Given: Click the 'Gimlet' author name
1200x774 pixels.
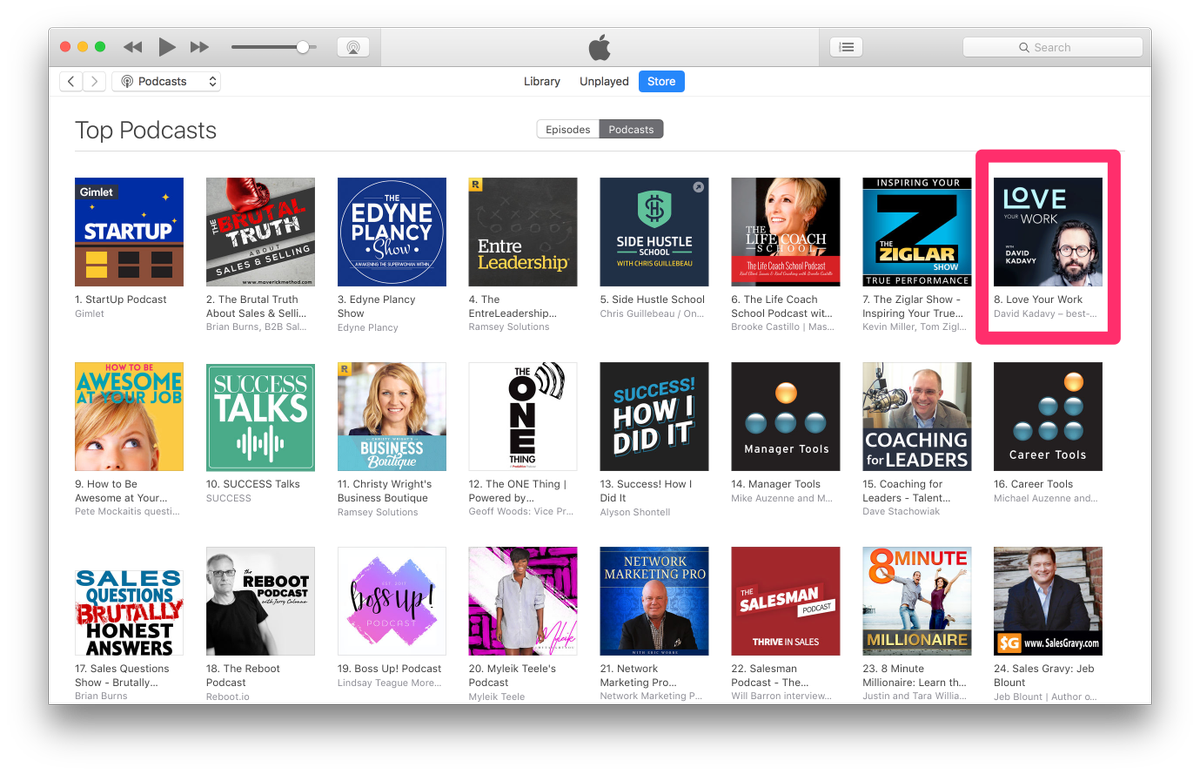Looking at the screenshot, I should tap(89, 313).
